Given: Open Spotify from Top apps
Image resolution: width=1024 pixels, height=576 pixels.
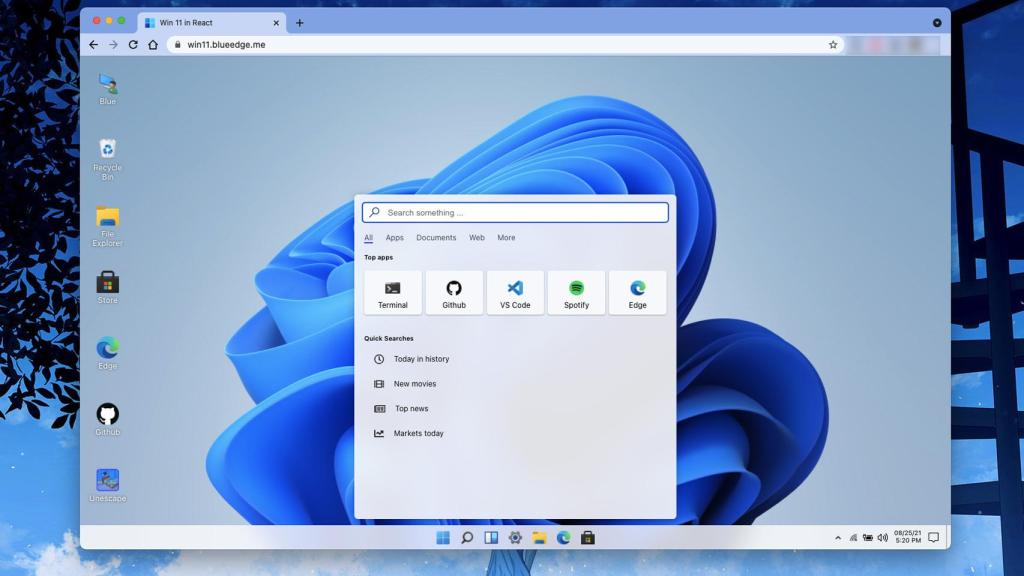Looking at the screenshot, I should [576, 292].
